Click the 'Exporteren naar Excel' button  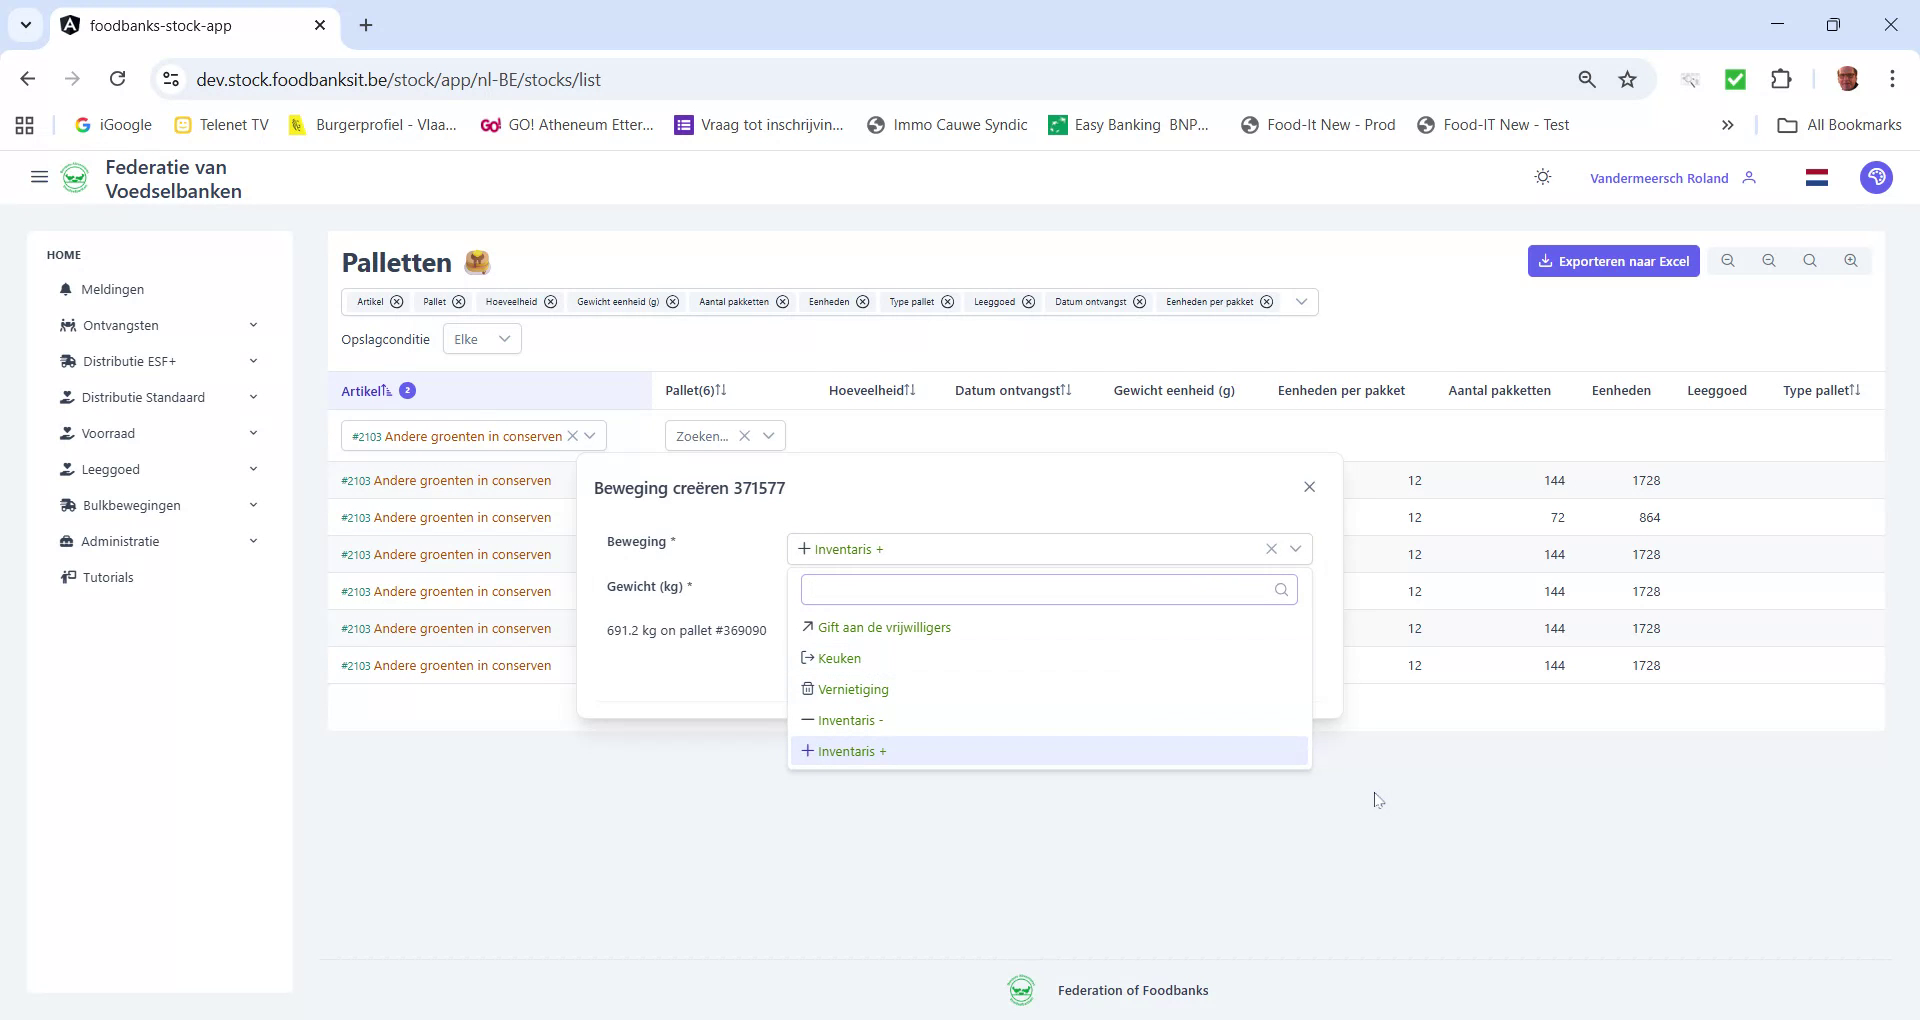[1613, 260]
